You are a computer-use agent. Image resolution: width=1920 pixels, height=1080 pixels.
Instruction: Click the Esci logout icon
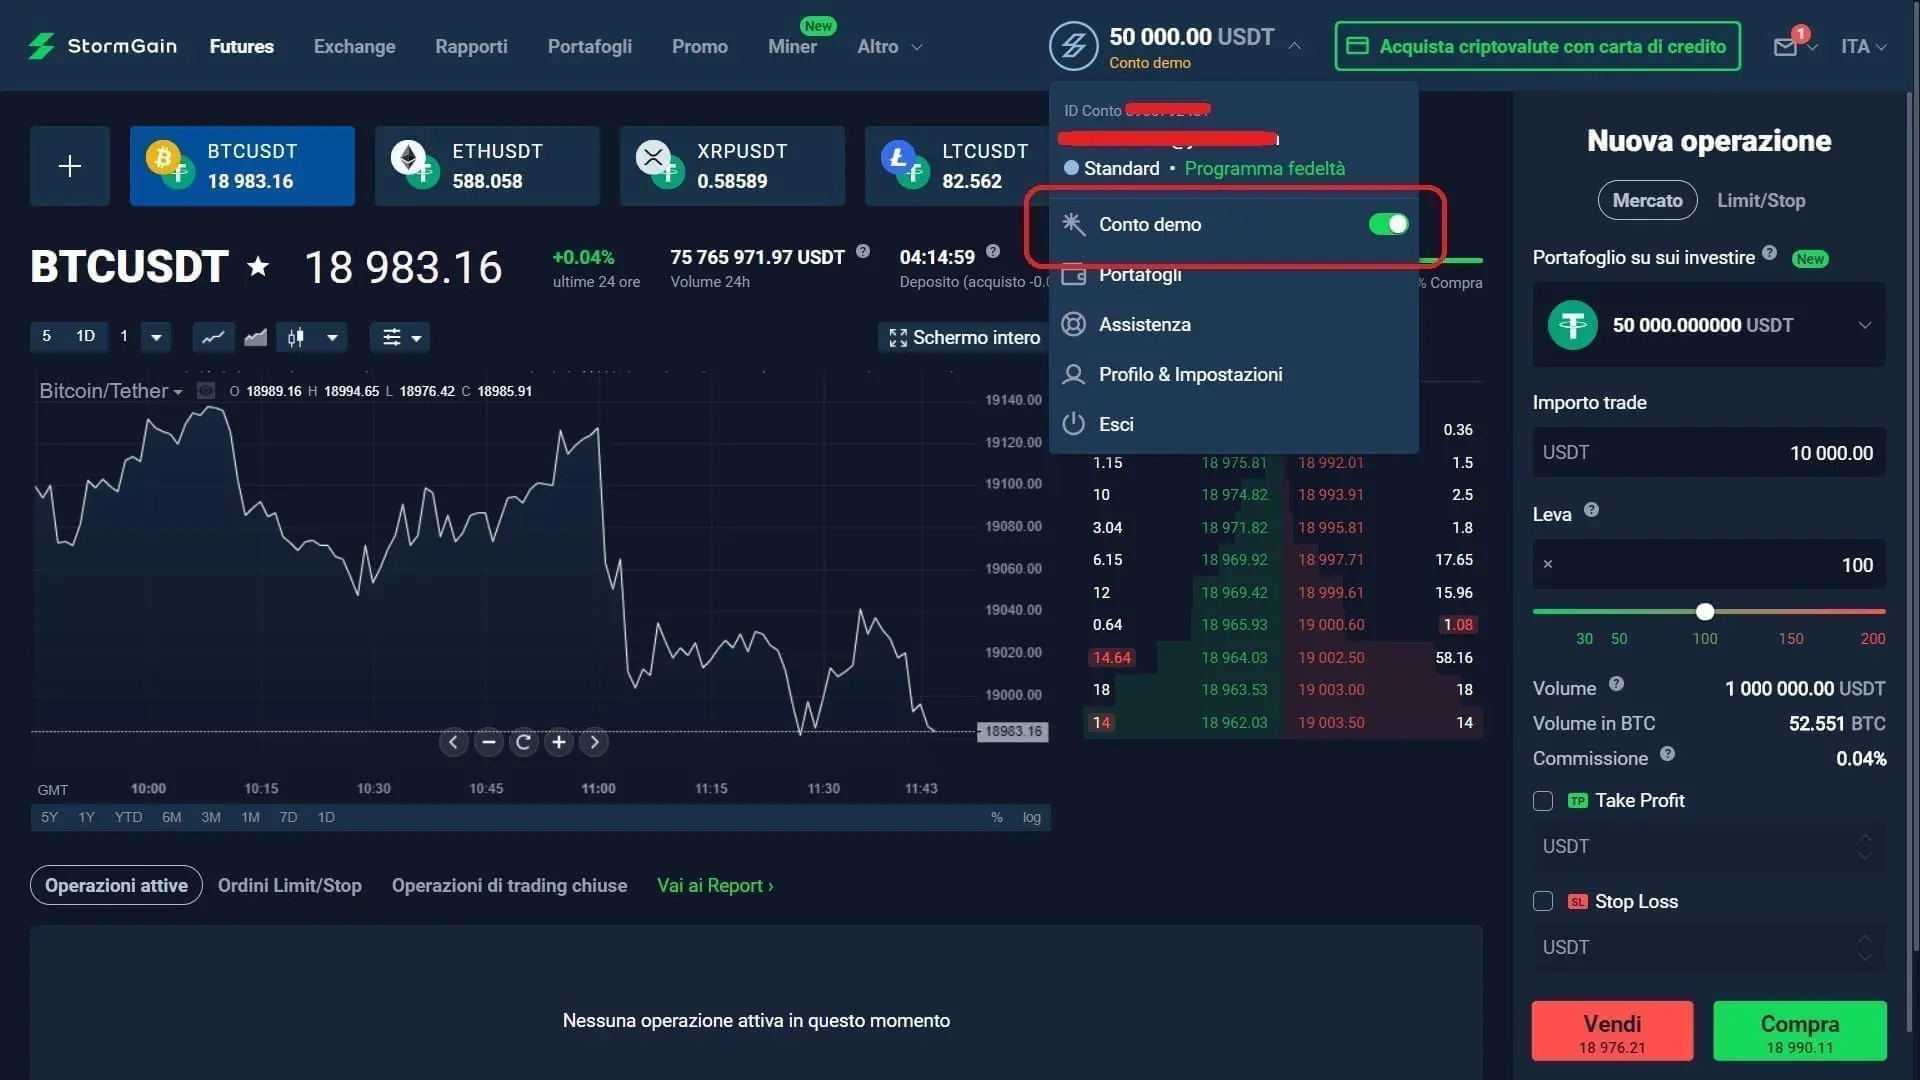[1074, 424]
